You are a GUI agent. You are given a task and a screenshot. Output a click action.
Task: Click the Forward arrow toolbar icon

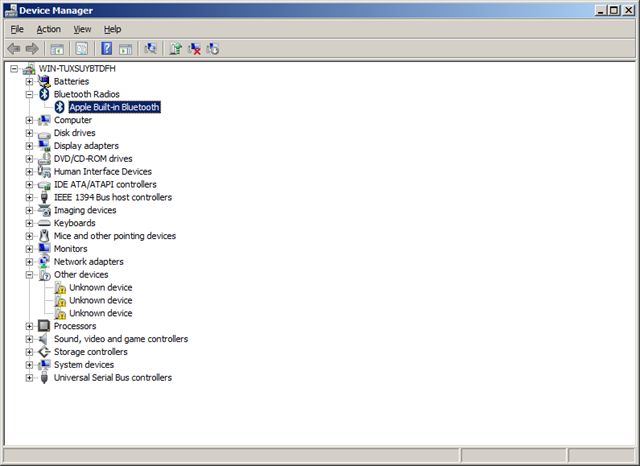point(32,49)
